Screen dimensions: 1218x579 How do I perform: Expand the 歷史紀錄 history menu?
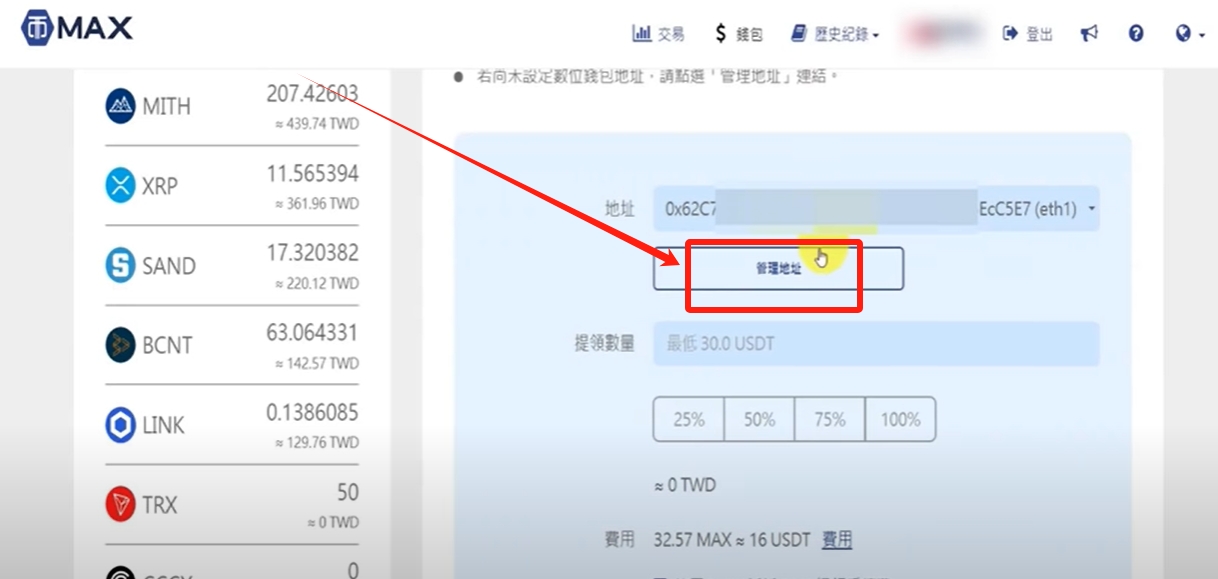[x=834, y=34]
